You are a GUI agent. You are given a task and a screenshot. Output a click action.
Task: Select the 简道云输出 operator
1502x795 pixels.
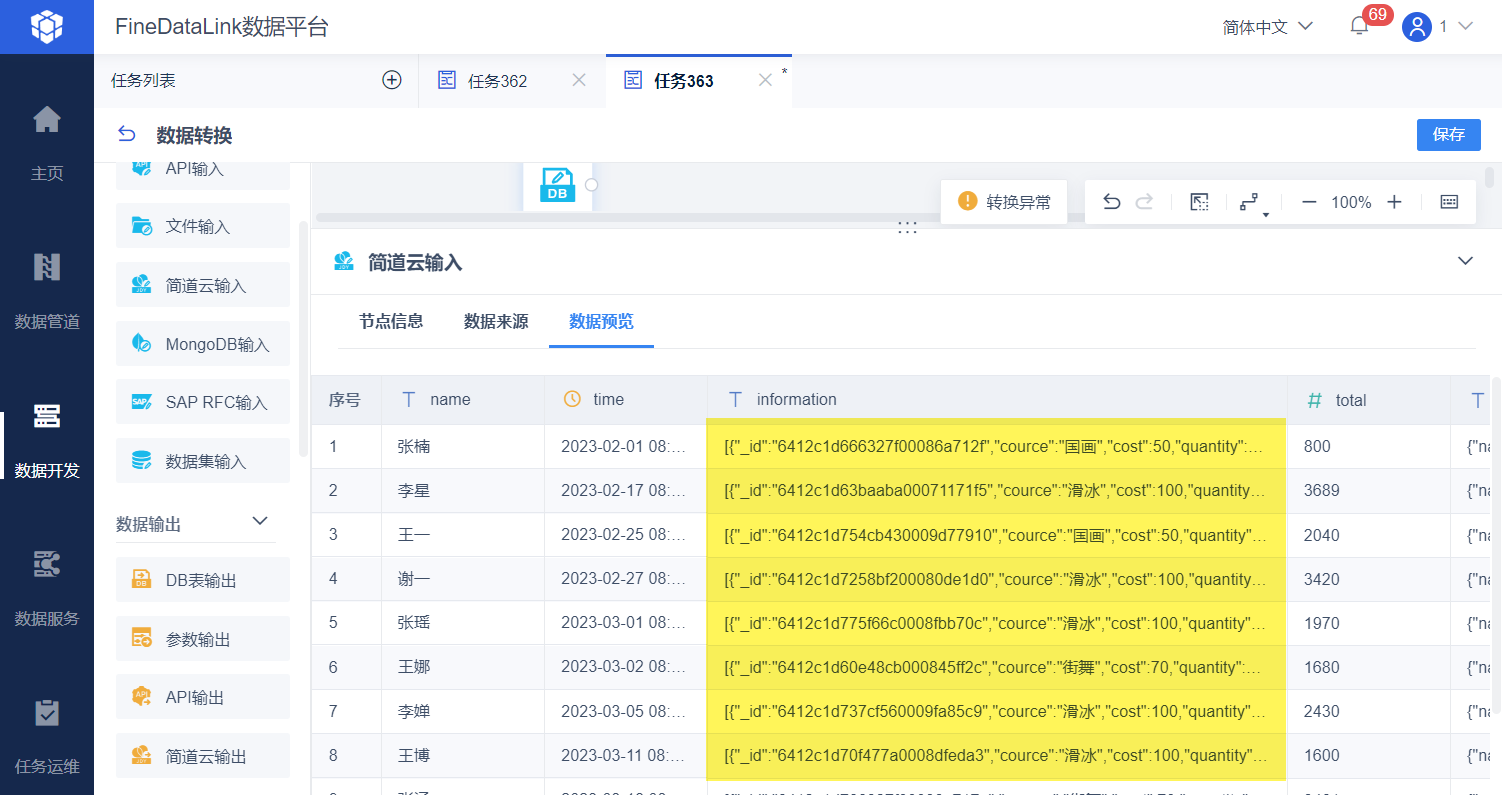click(x=203, y=756)
